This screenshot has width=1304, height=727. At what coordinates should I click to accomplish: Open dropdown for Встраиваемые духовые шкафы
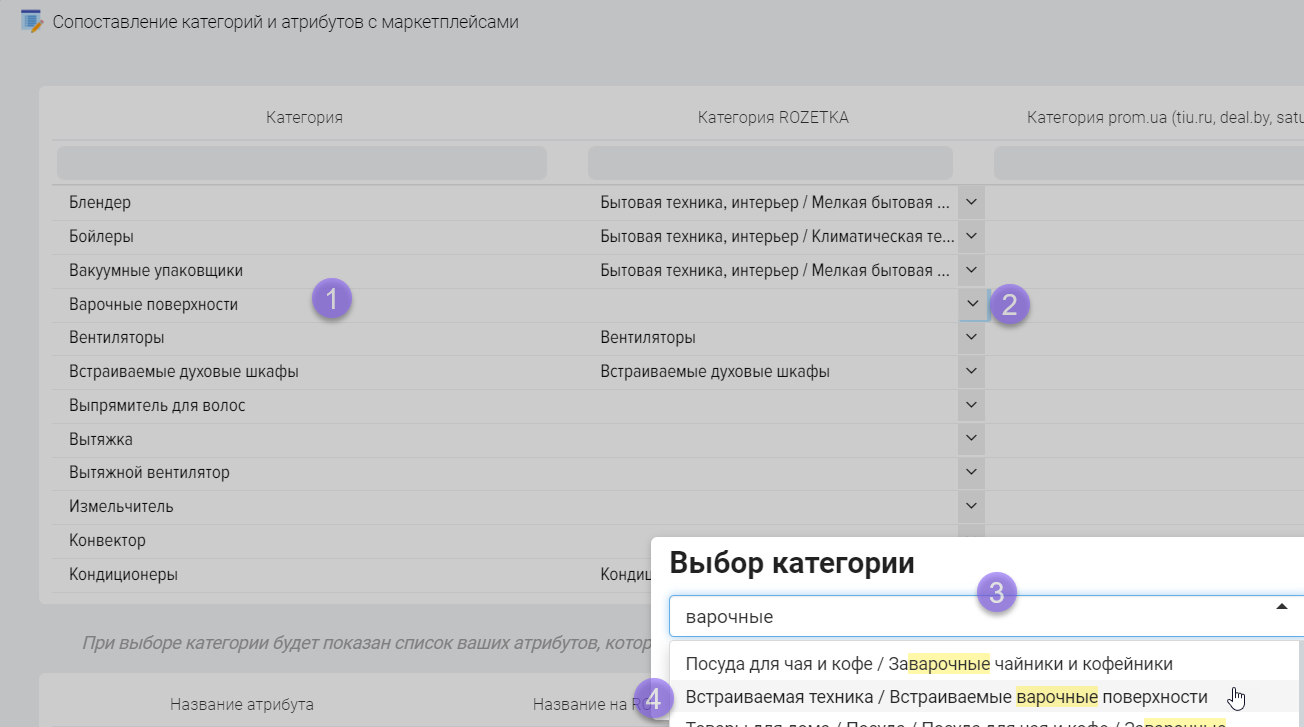[x=971, y=372]
